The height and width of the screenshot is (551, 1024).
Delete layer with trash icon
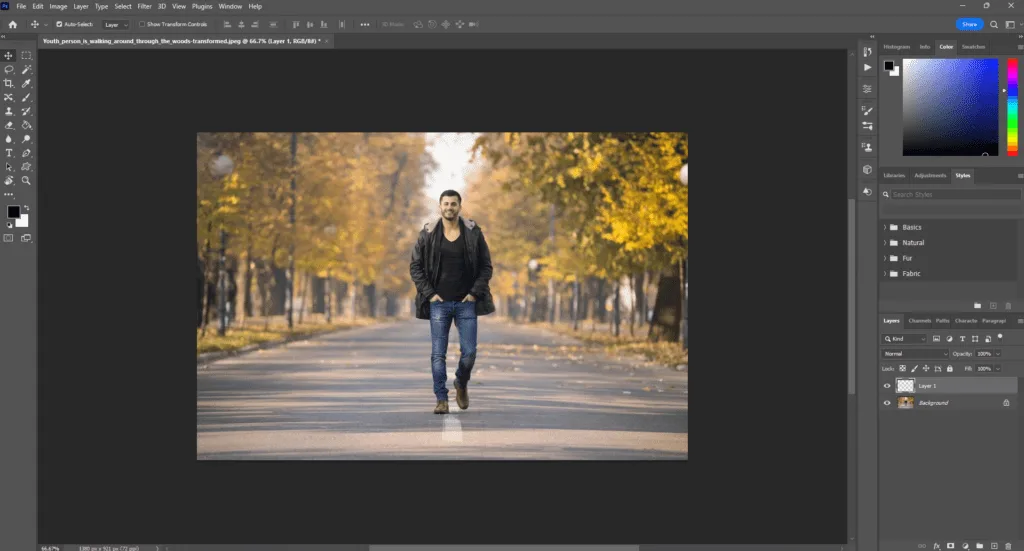1008,546
